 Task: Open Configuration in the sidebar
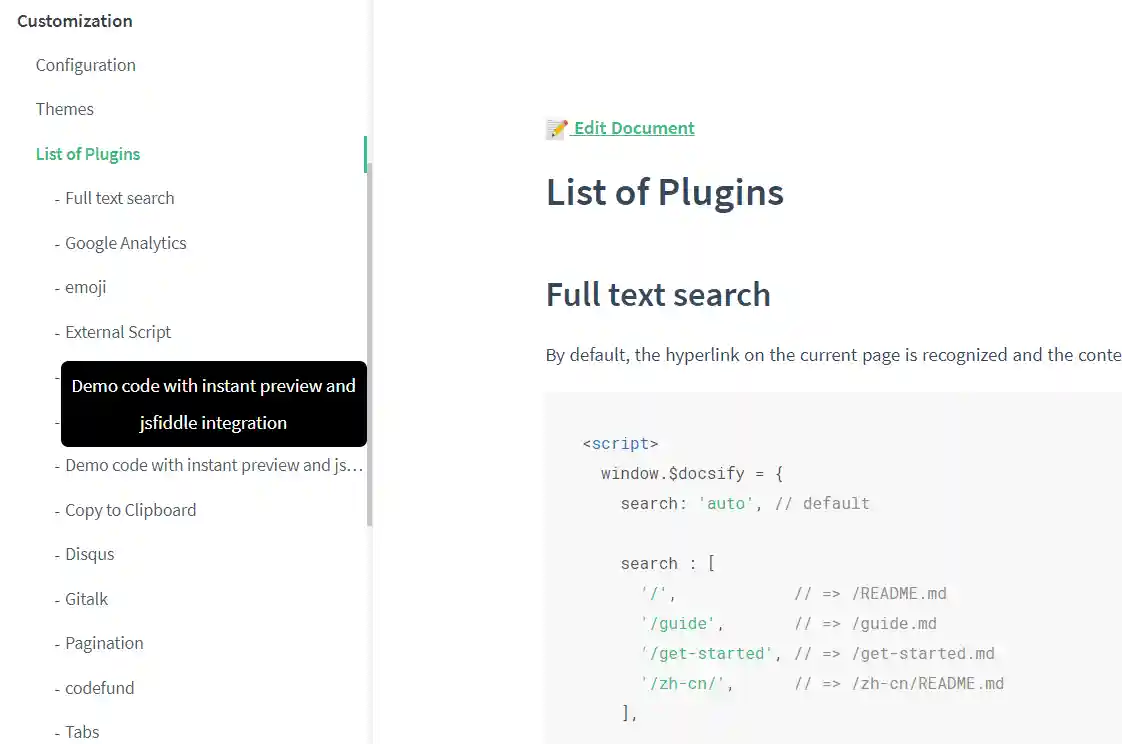[x=86, y=65]
